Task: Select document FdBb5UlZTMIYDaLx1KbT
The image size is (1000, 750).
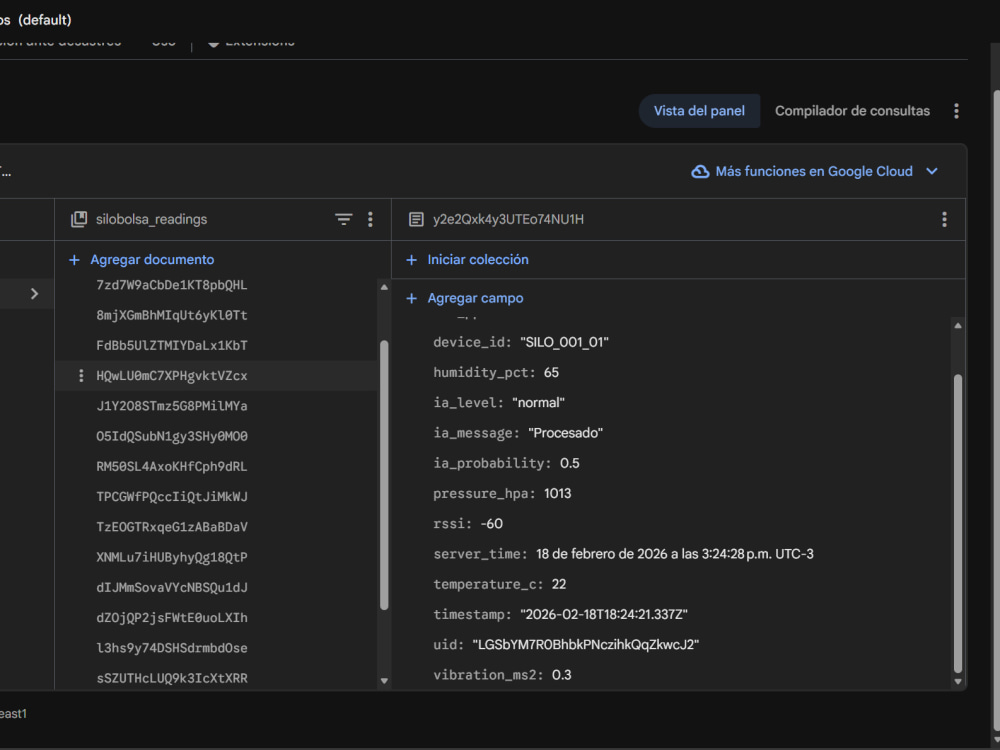Action: [x=172, y=346]
